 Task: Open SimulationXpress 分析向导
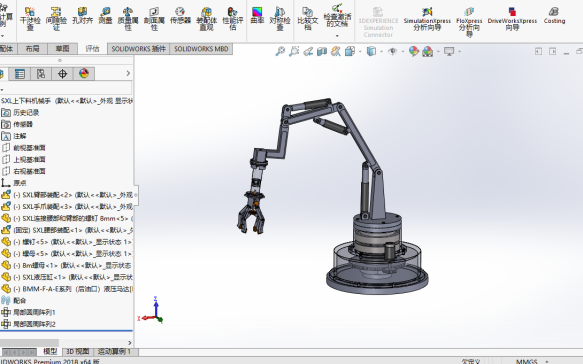(x=427, y=19)
